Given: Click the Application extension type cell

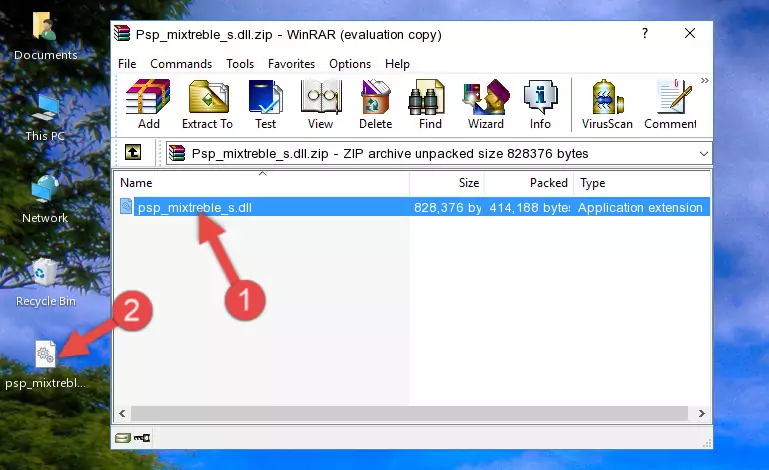Looking at the screenshot, I should 640,208.
